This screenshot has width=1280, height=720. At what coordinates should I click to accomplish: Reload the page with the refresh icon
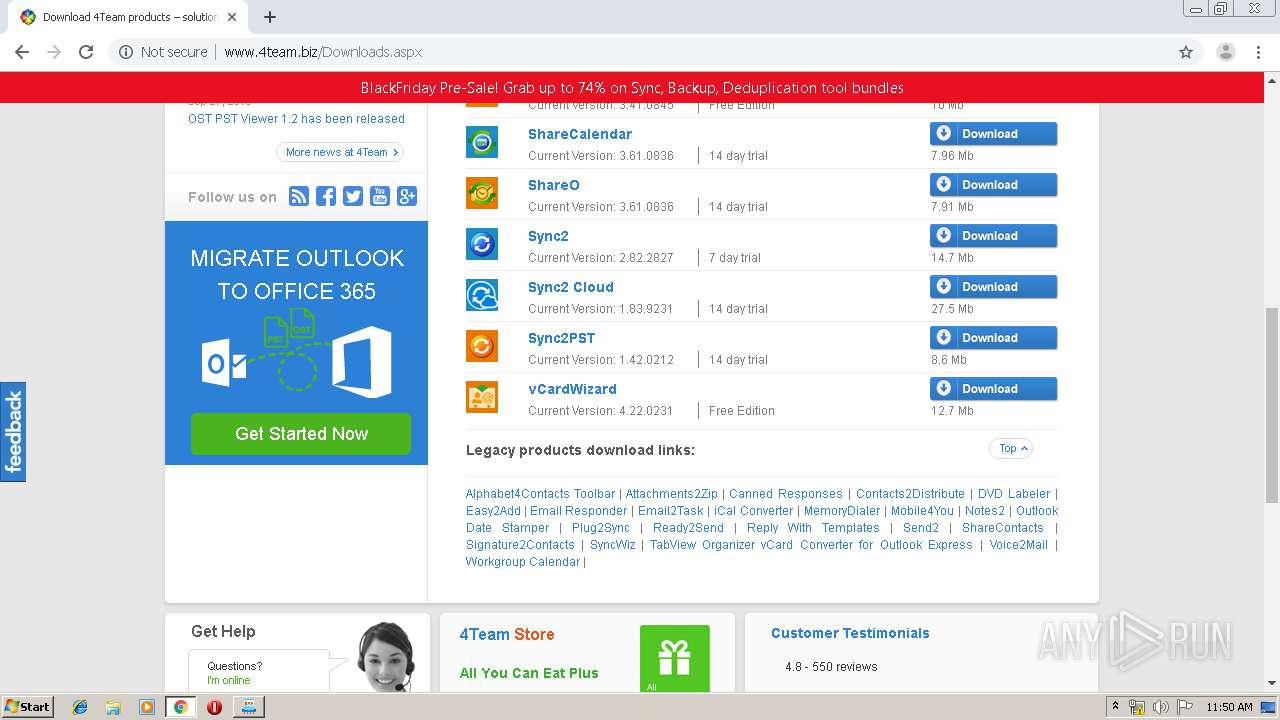86,52
